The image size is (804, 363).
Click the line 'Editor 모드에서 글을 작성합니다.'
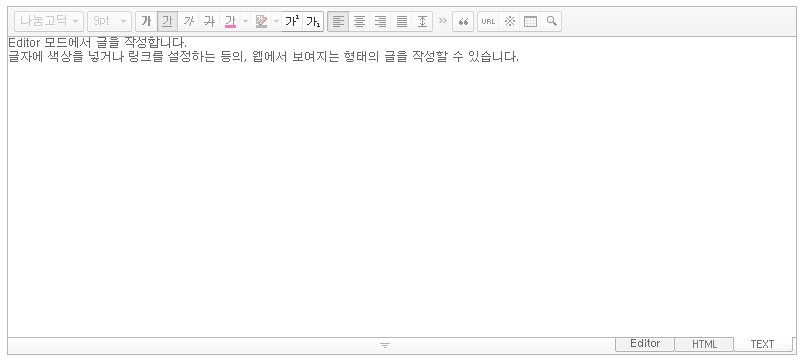click(x=97, y=43)
